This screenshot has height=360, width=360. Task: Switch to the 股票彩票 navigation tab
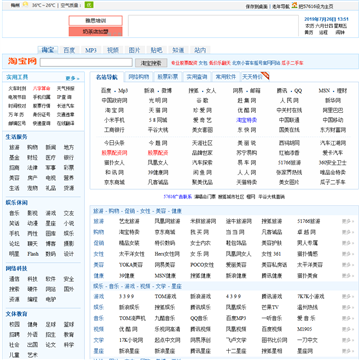pyautogui.click(x=168, y=77)
